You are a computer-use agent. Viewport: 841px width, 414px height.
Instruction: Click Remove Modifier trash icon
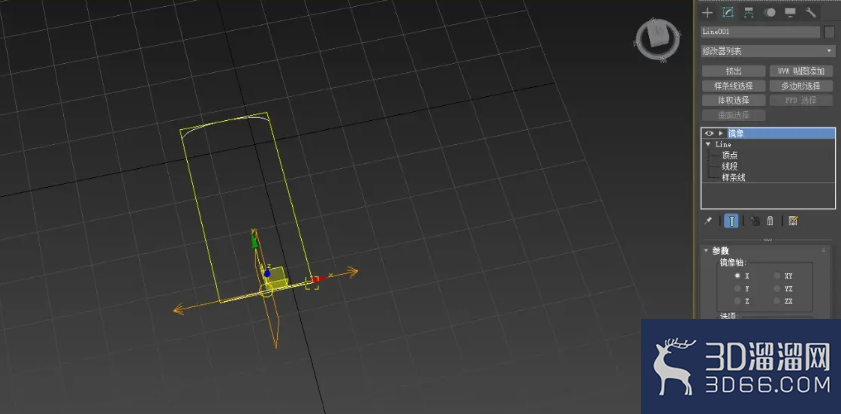(x=770, y=220)
